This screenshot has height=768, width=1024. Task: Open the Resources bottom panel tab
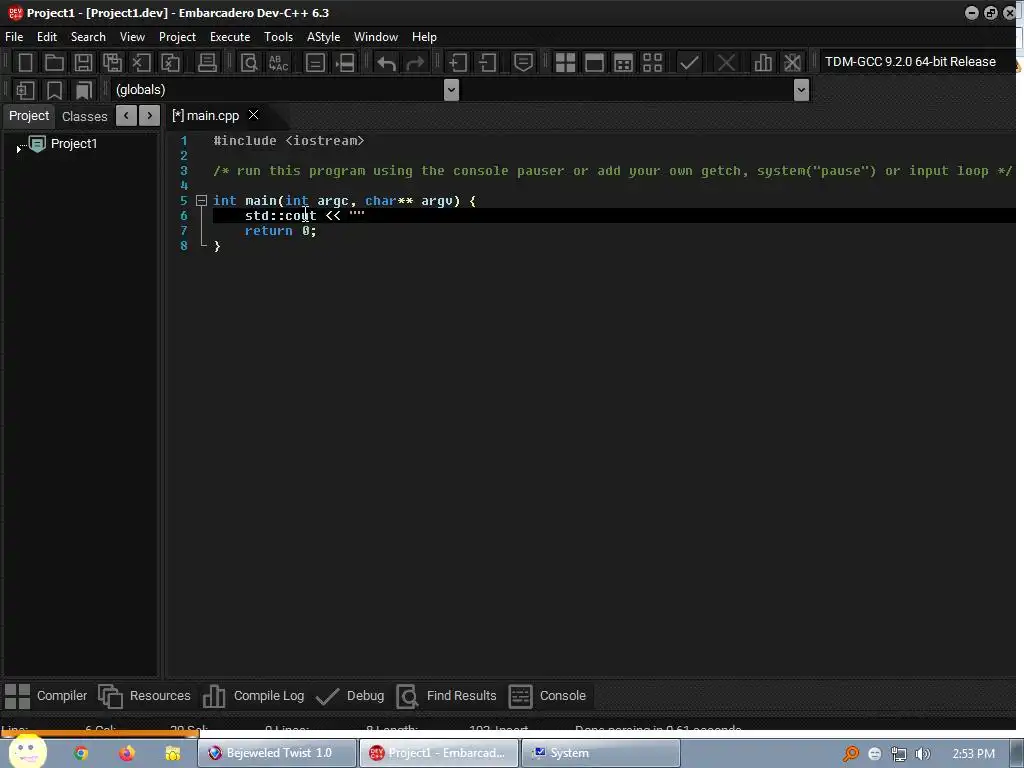click(144, 696)
